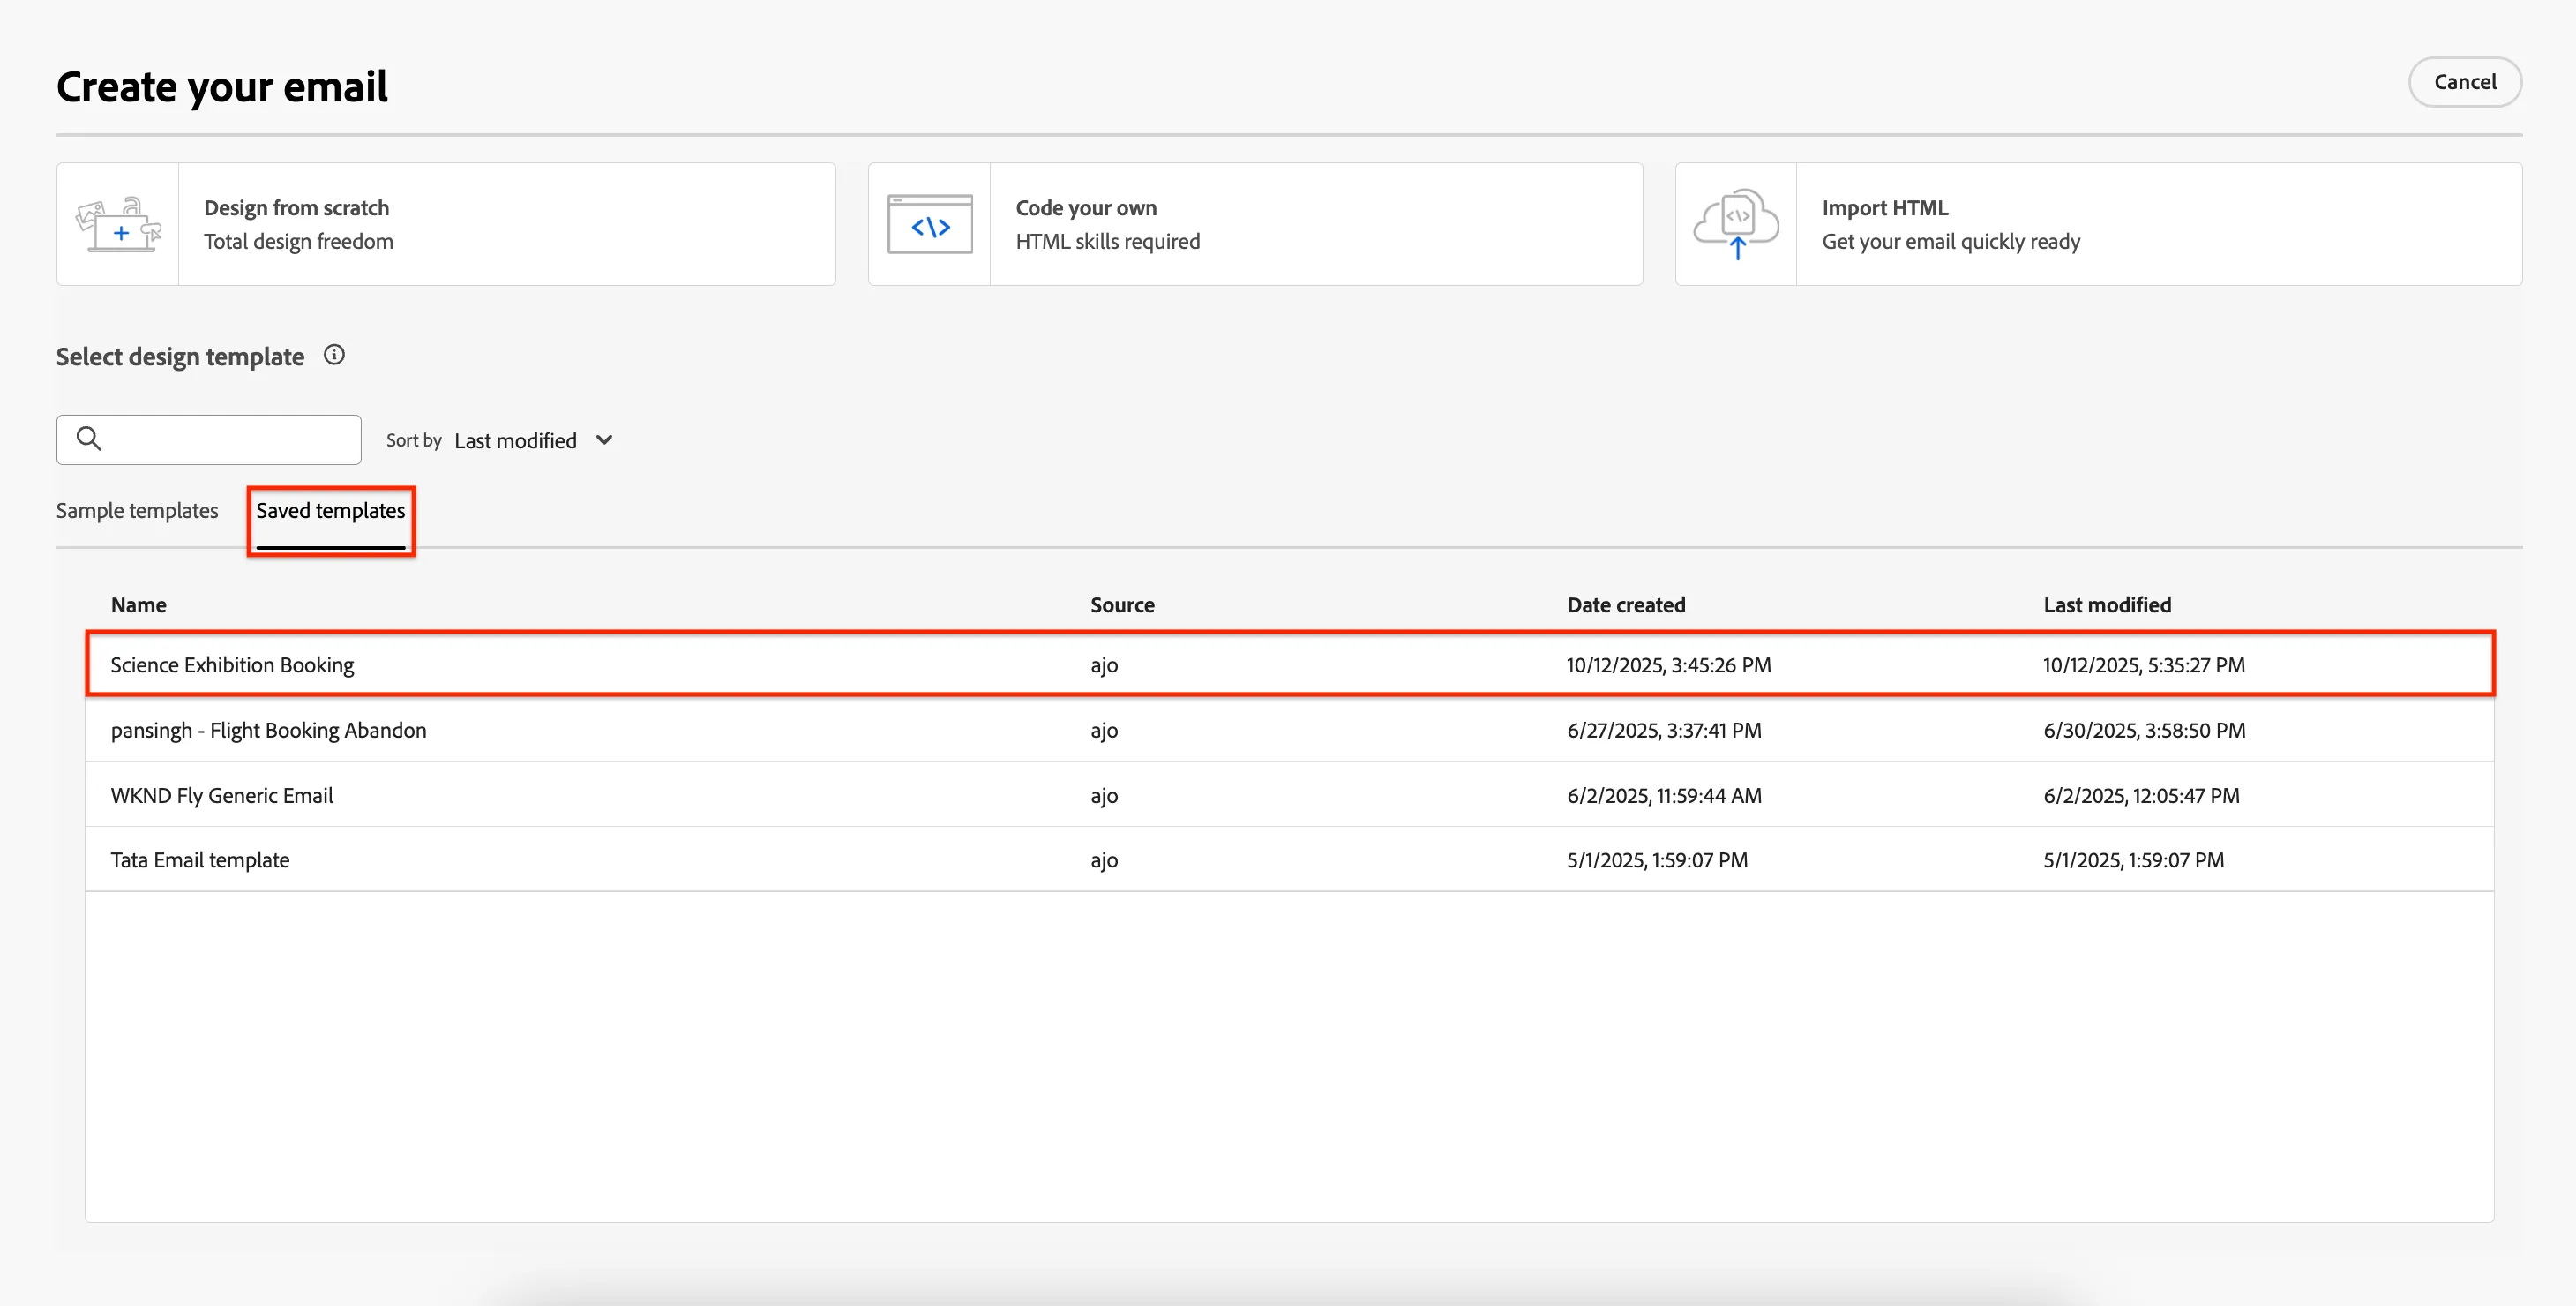This screenshot has width=2576, height=1306.
Task: Click the Last modified column header
Action: 2107,605
